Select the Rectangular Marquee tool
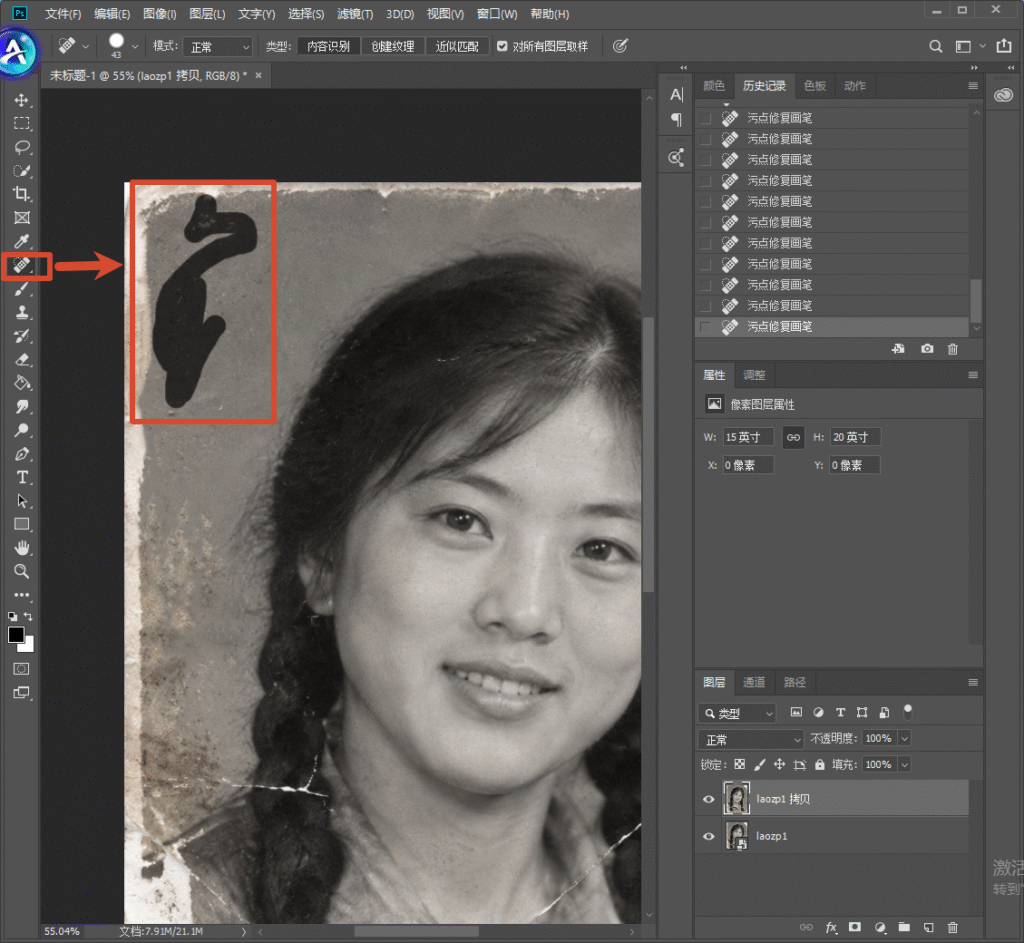The height and width of the screenshot is (943, 1024). pyautogui.click(x=22, y=123)
